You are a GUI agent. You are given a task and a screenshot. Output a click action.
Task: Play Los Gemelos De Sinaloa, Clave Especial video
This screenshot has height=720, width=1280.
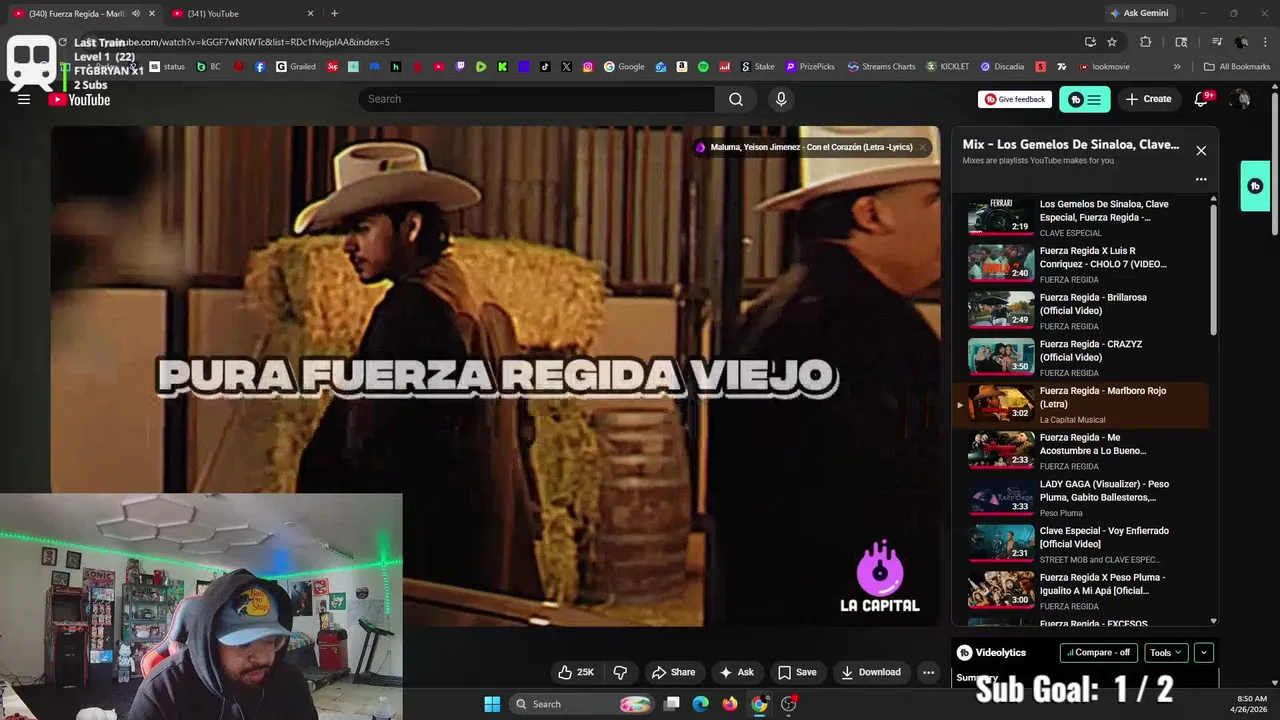tap(1084, 217)
